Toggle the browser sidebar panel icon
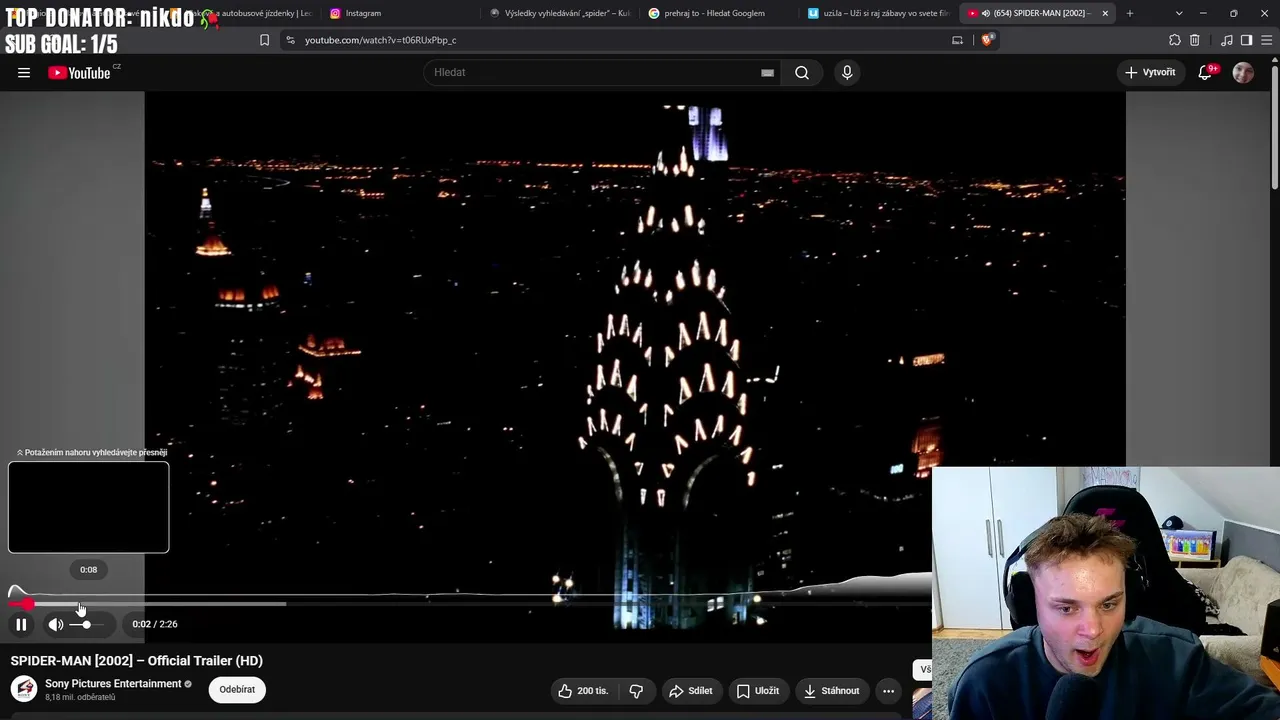 1246,40
